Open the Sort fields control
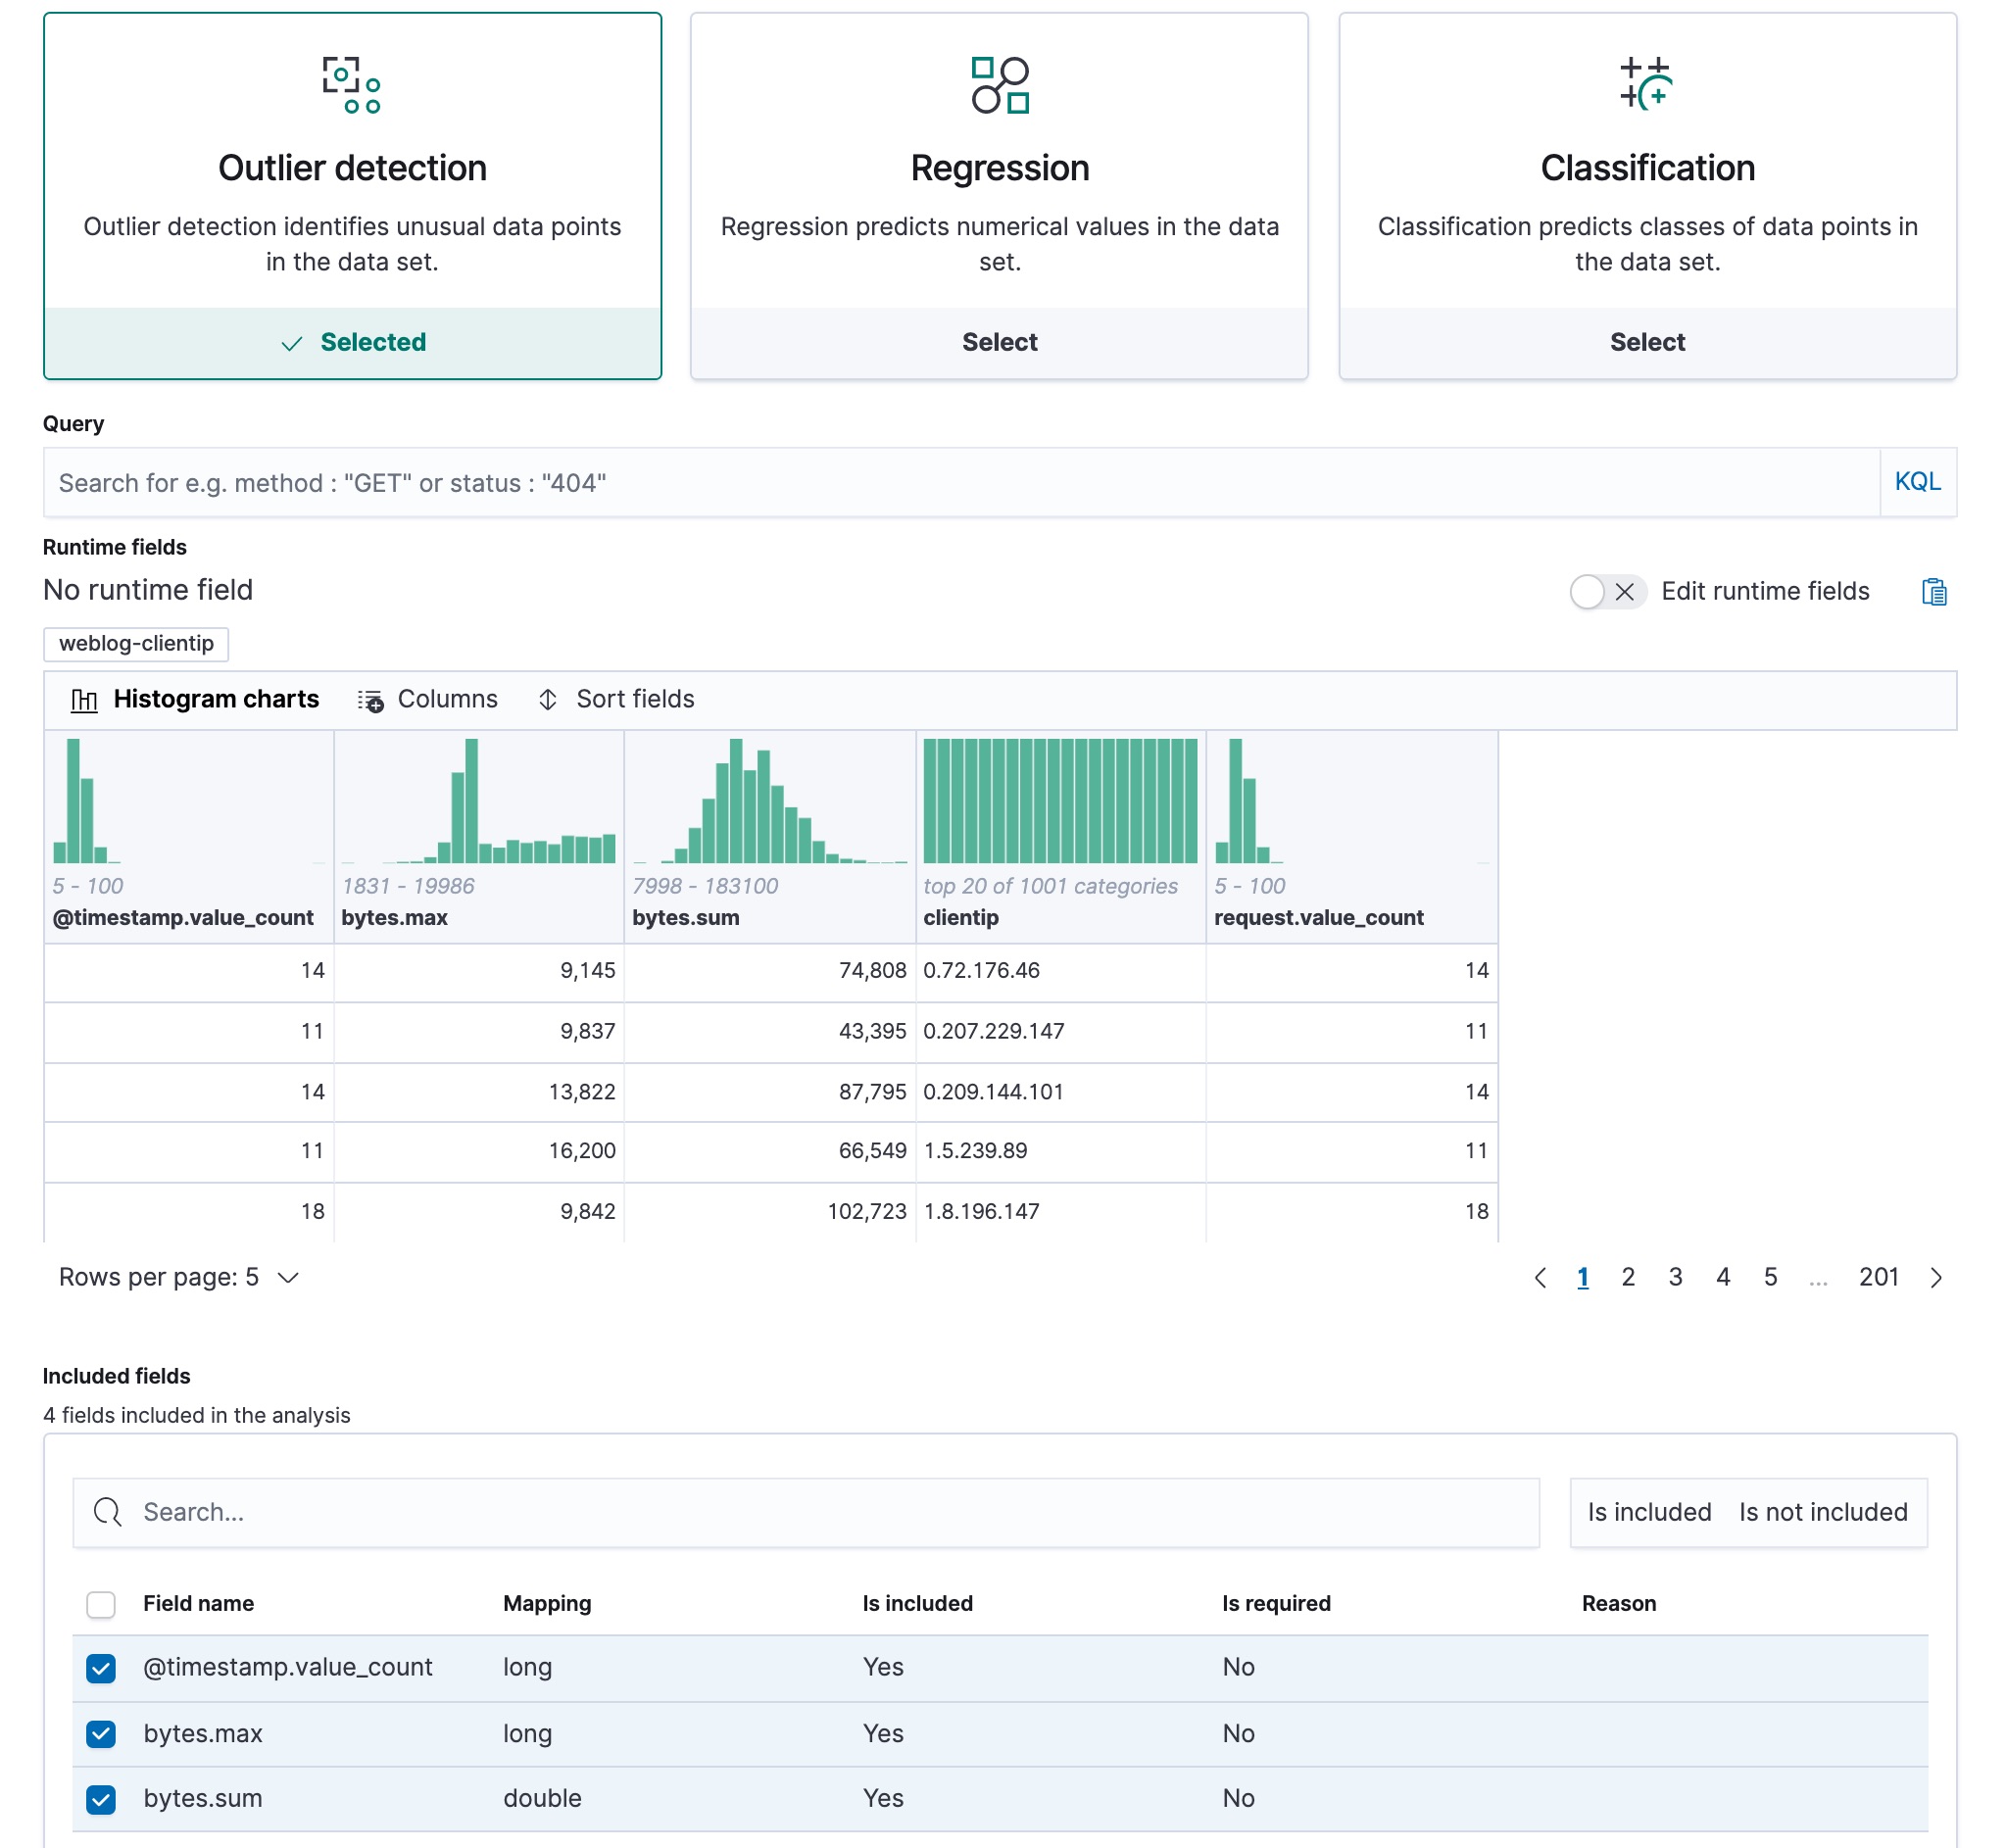 [x=548, y=699]
